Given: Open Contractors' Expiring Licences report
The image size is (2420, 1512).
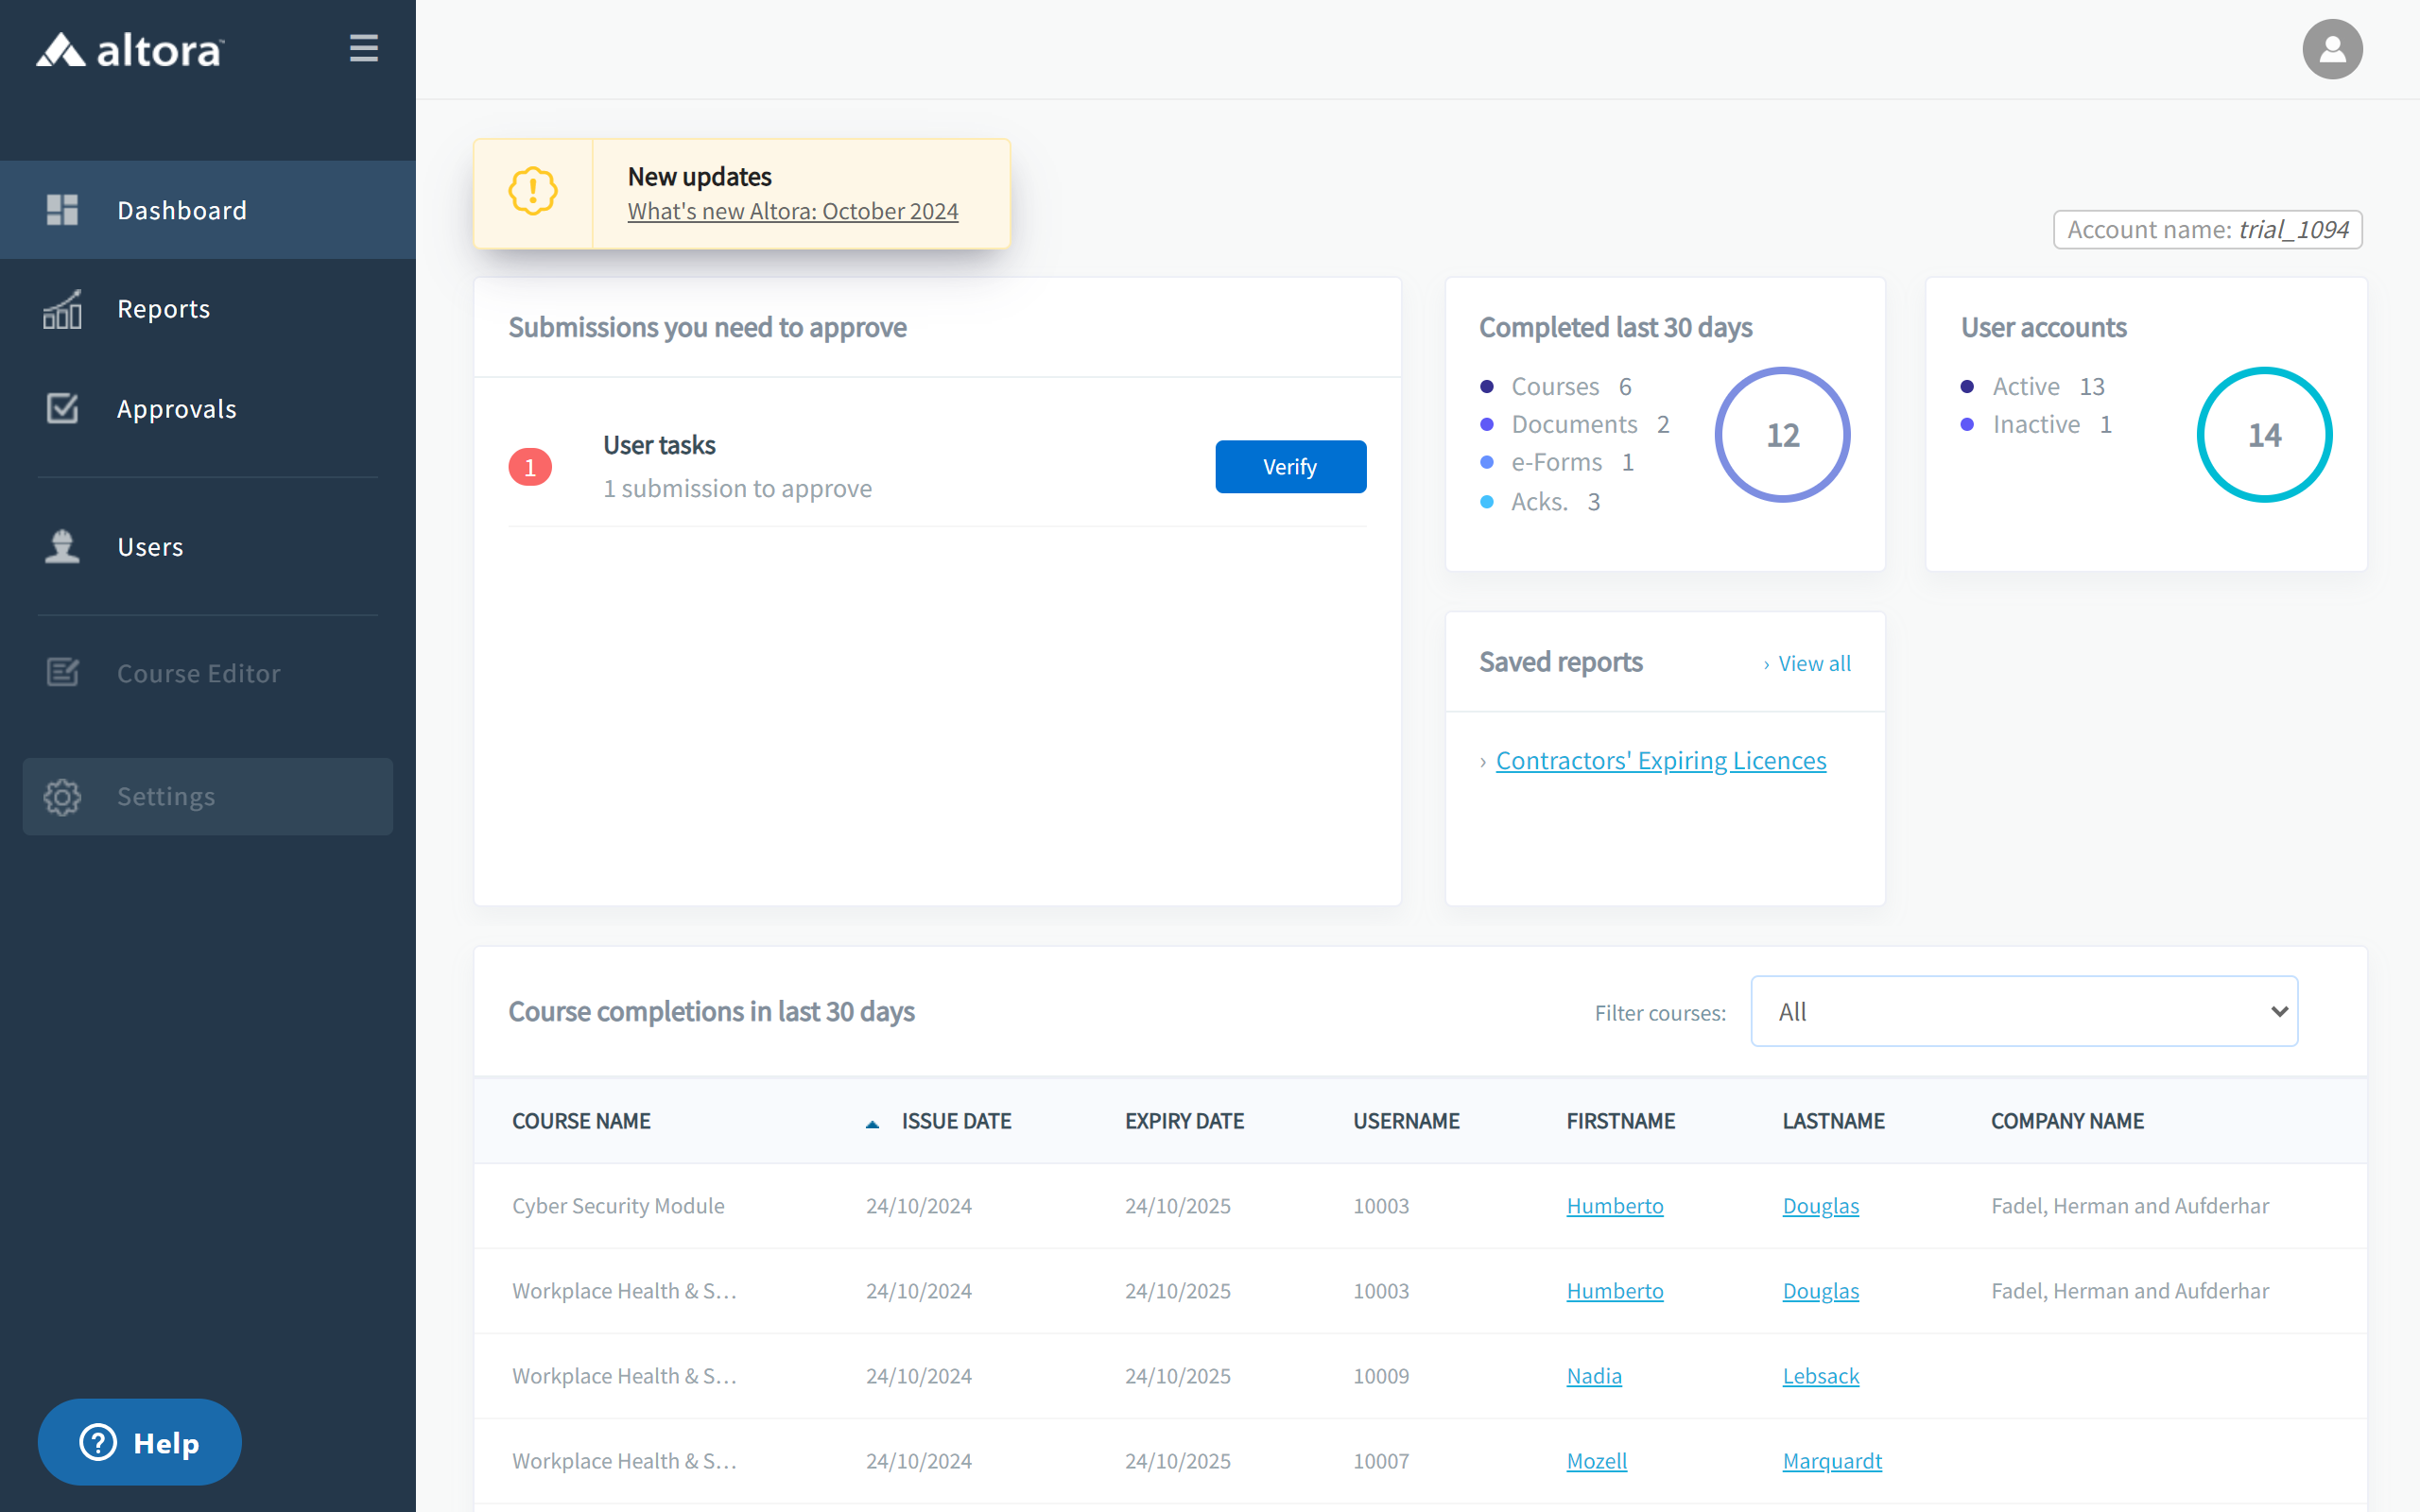Looking at the screenshot, I should (x=1660, y=760).
